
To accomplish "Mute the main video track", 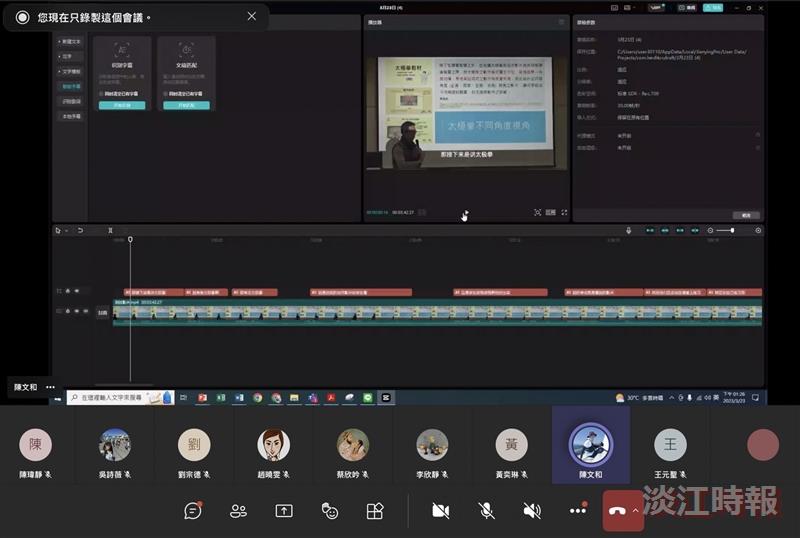I will coord(86,311).
